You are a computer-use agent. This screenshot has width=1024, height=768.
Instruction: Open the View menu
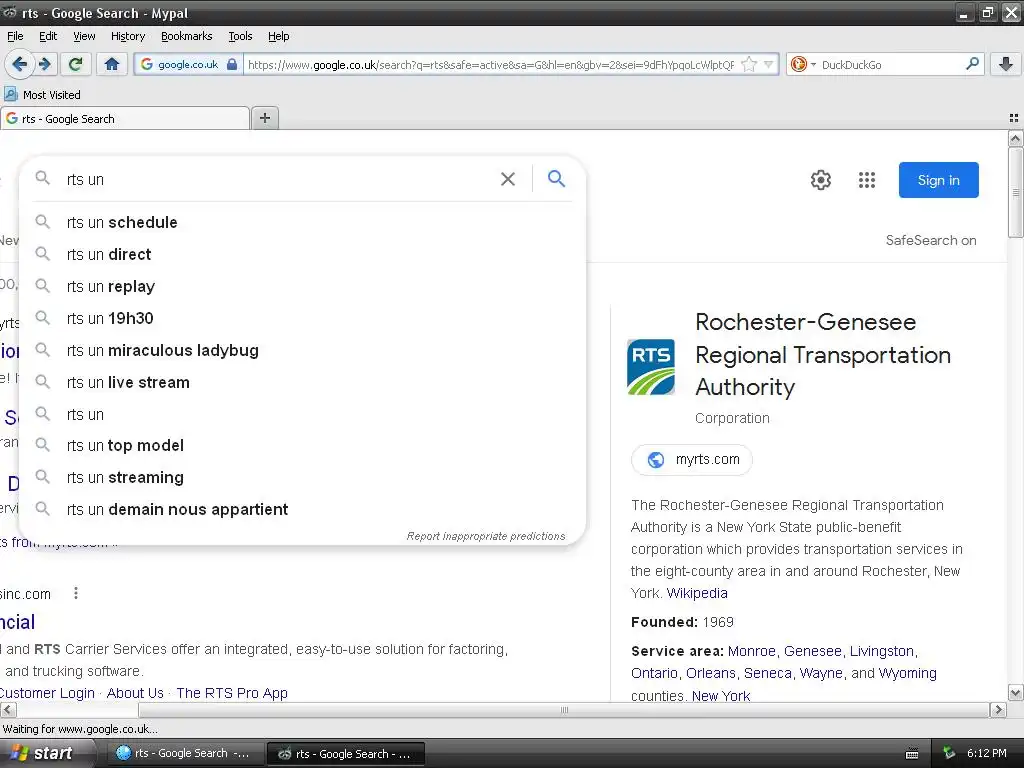click(84, 36)
